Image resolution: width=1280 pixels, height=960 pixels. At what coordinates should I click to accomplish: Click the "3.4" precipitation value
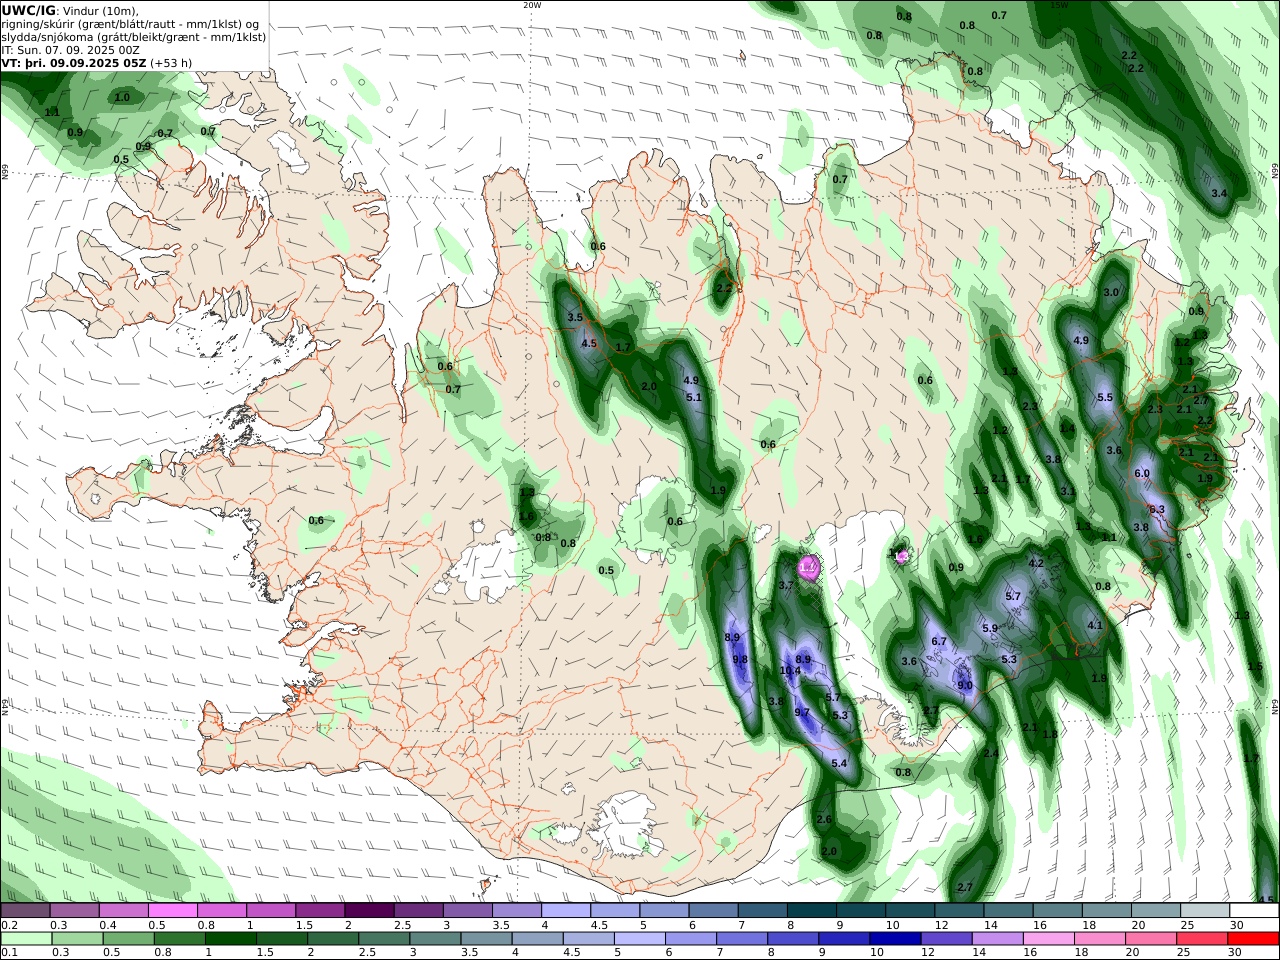click(x=1219, y=193)
